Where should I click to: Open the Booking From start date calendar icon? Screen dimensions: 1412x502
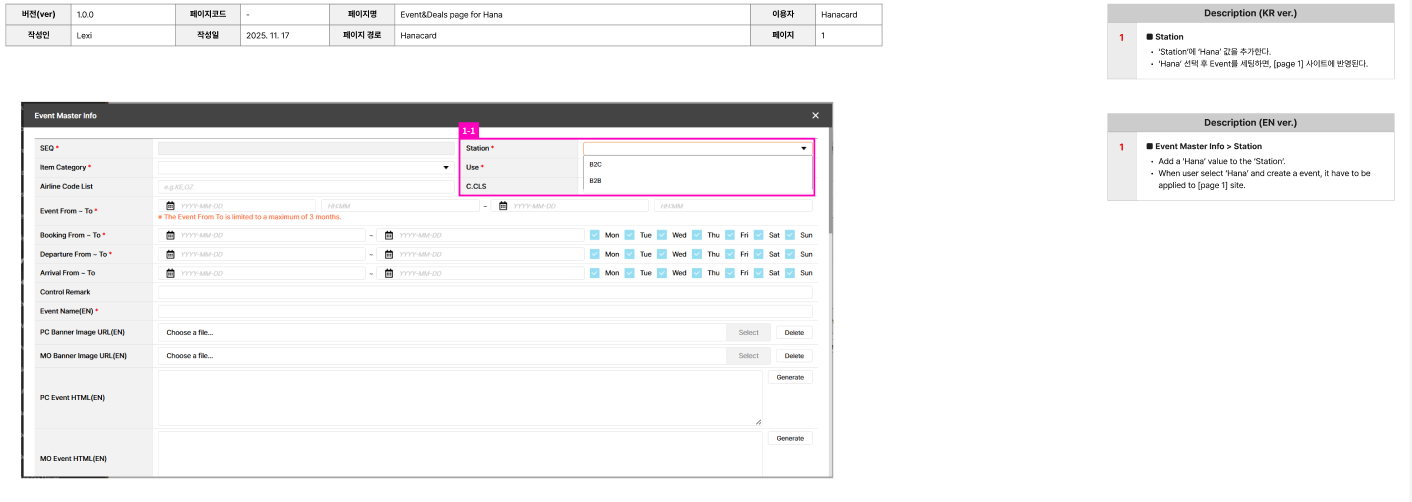point(171,235)
